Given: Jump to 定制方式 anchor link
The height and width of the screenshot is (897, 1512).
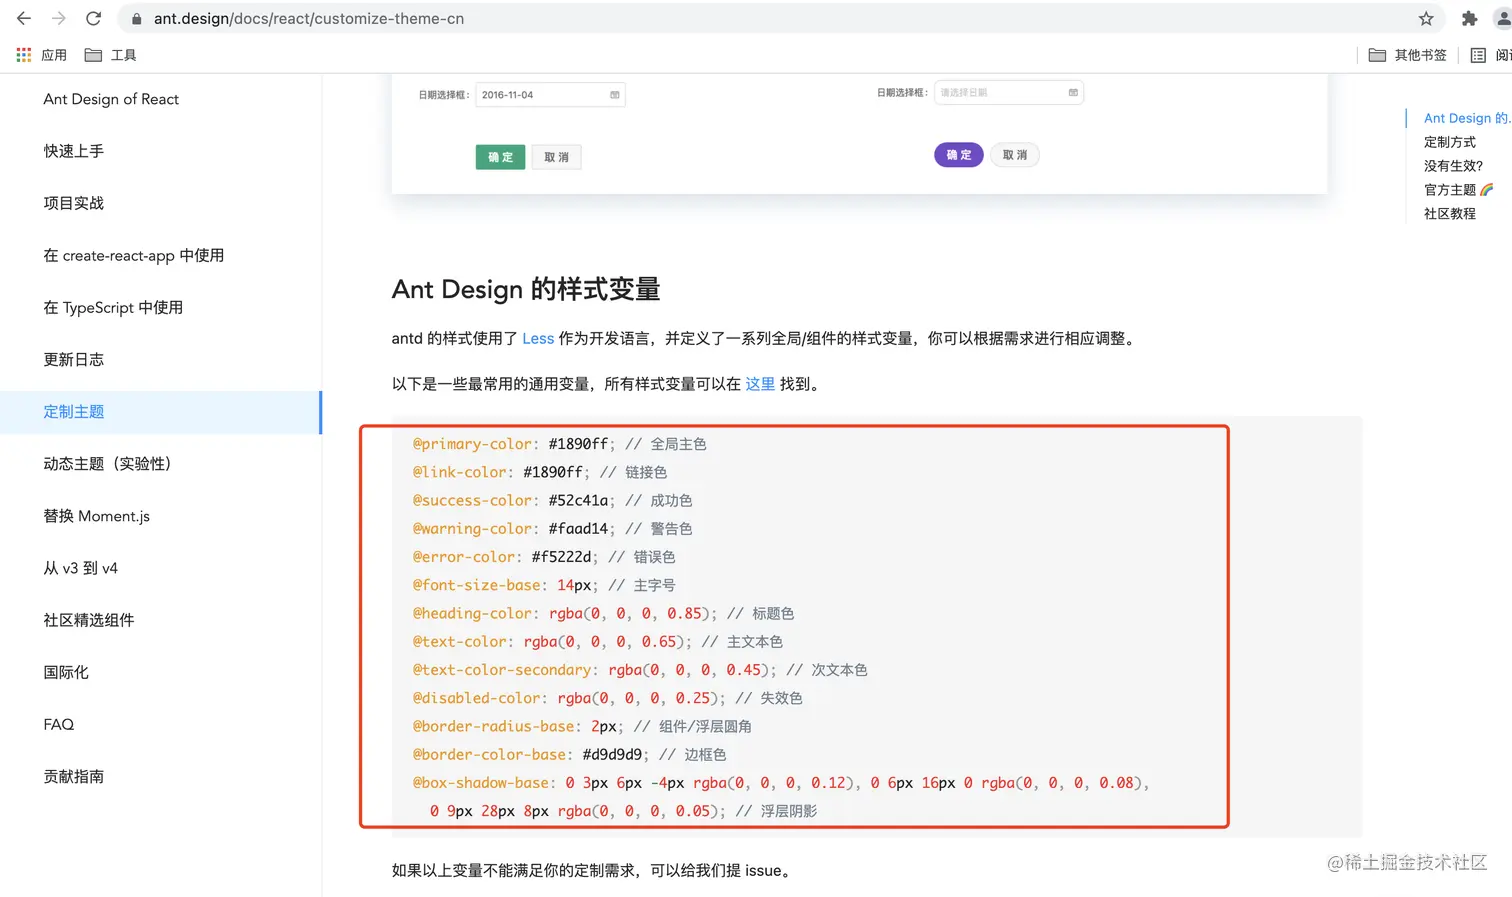Looking at the screenshot, I should (1450, 142).
